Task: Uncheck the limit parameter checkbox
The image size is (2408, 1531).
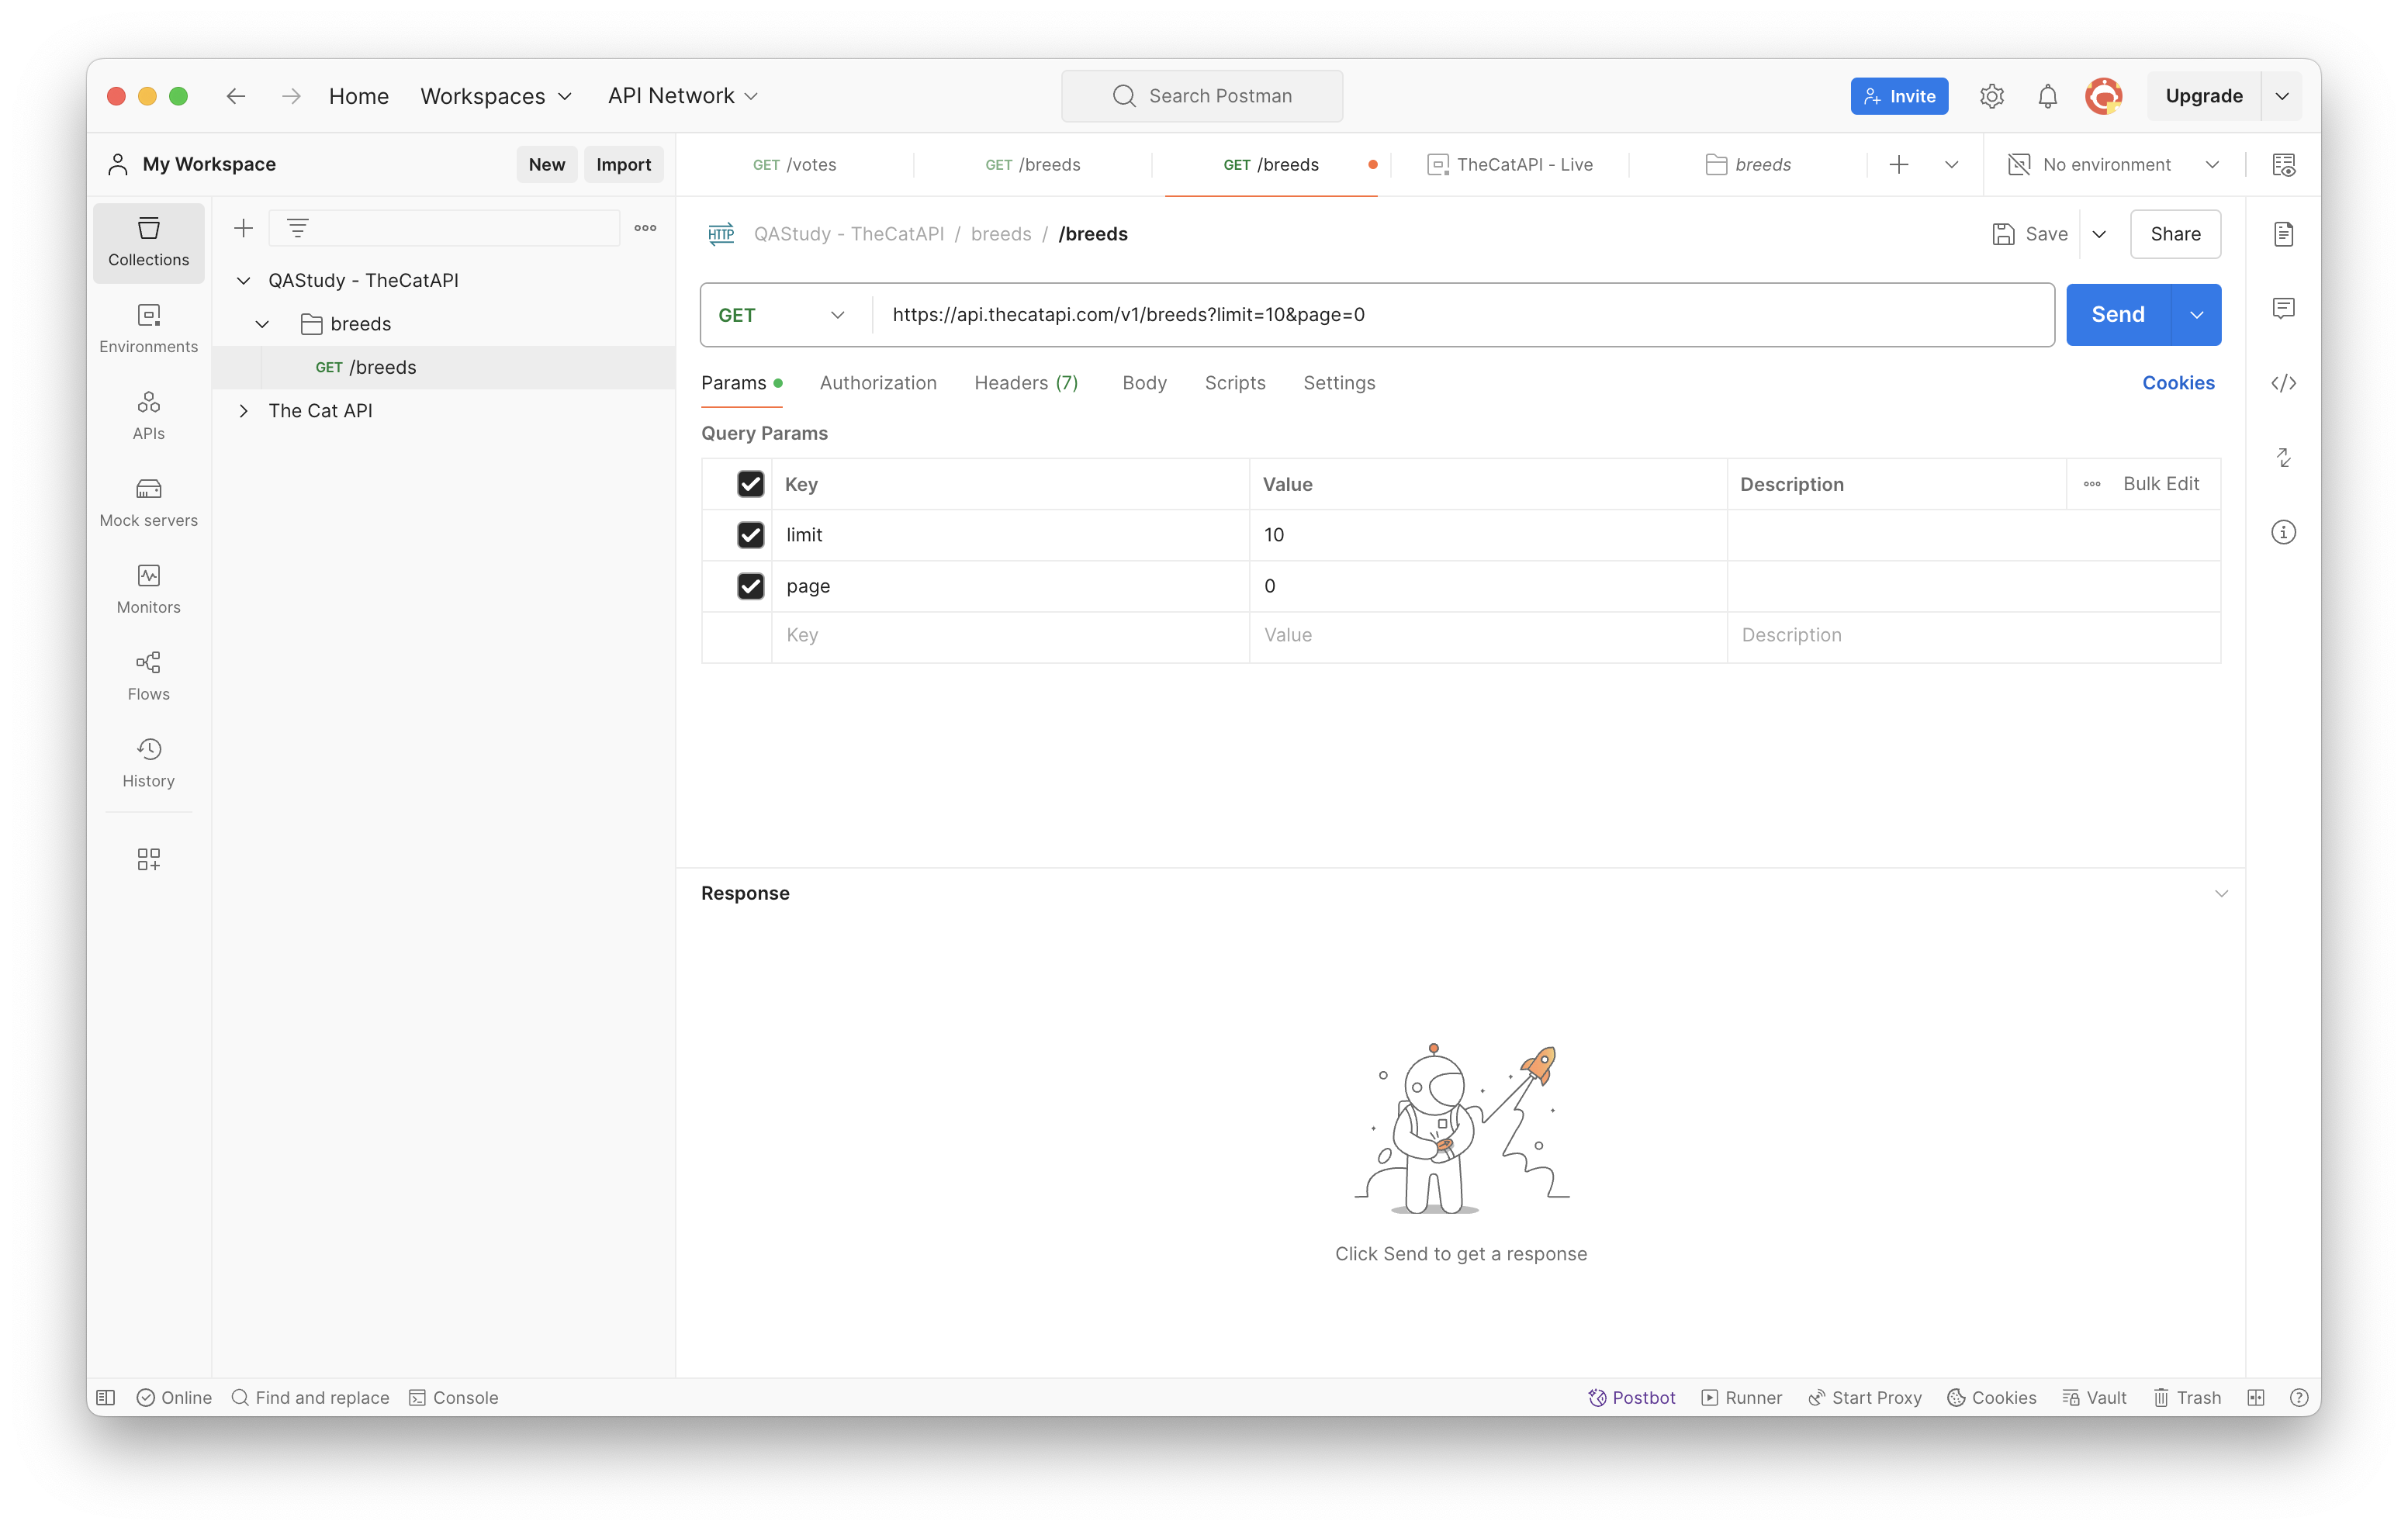Action: (750, 535)
